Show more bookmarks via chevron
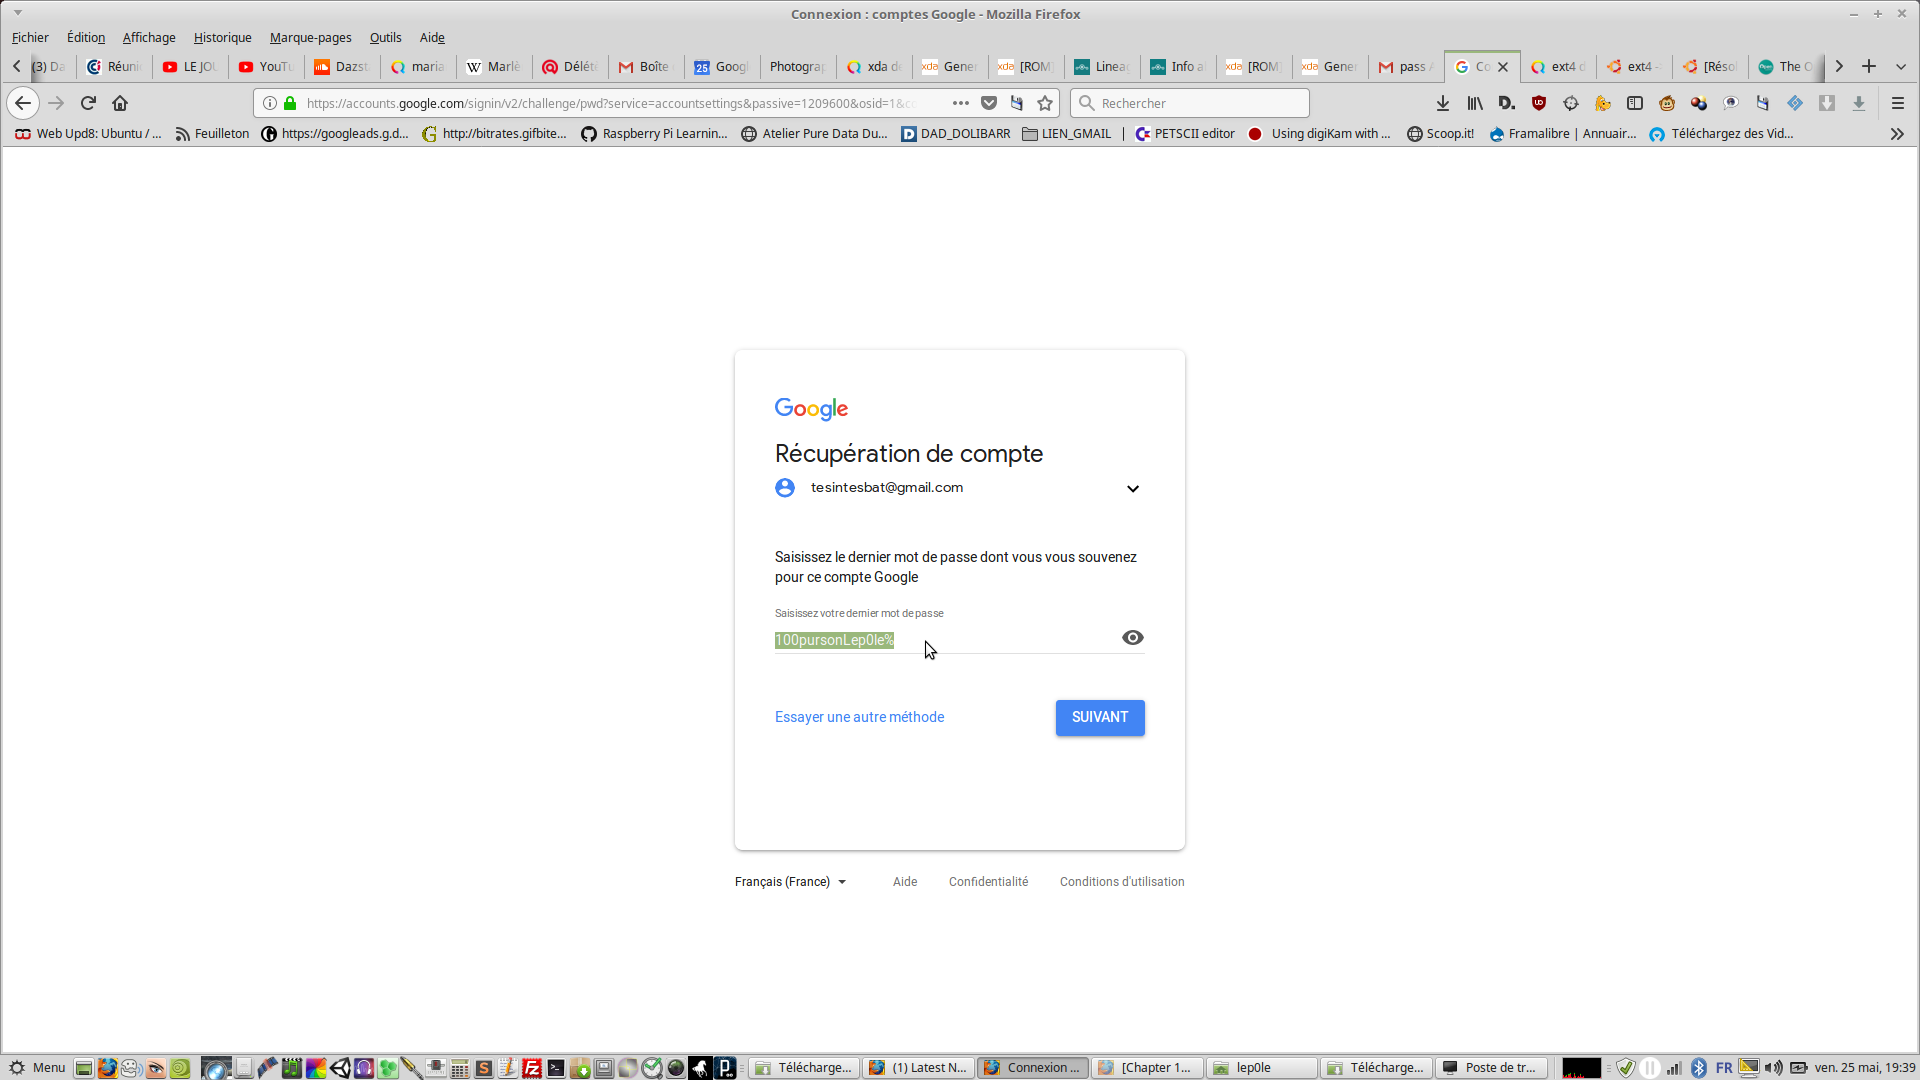 pos(1896,134)
